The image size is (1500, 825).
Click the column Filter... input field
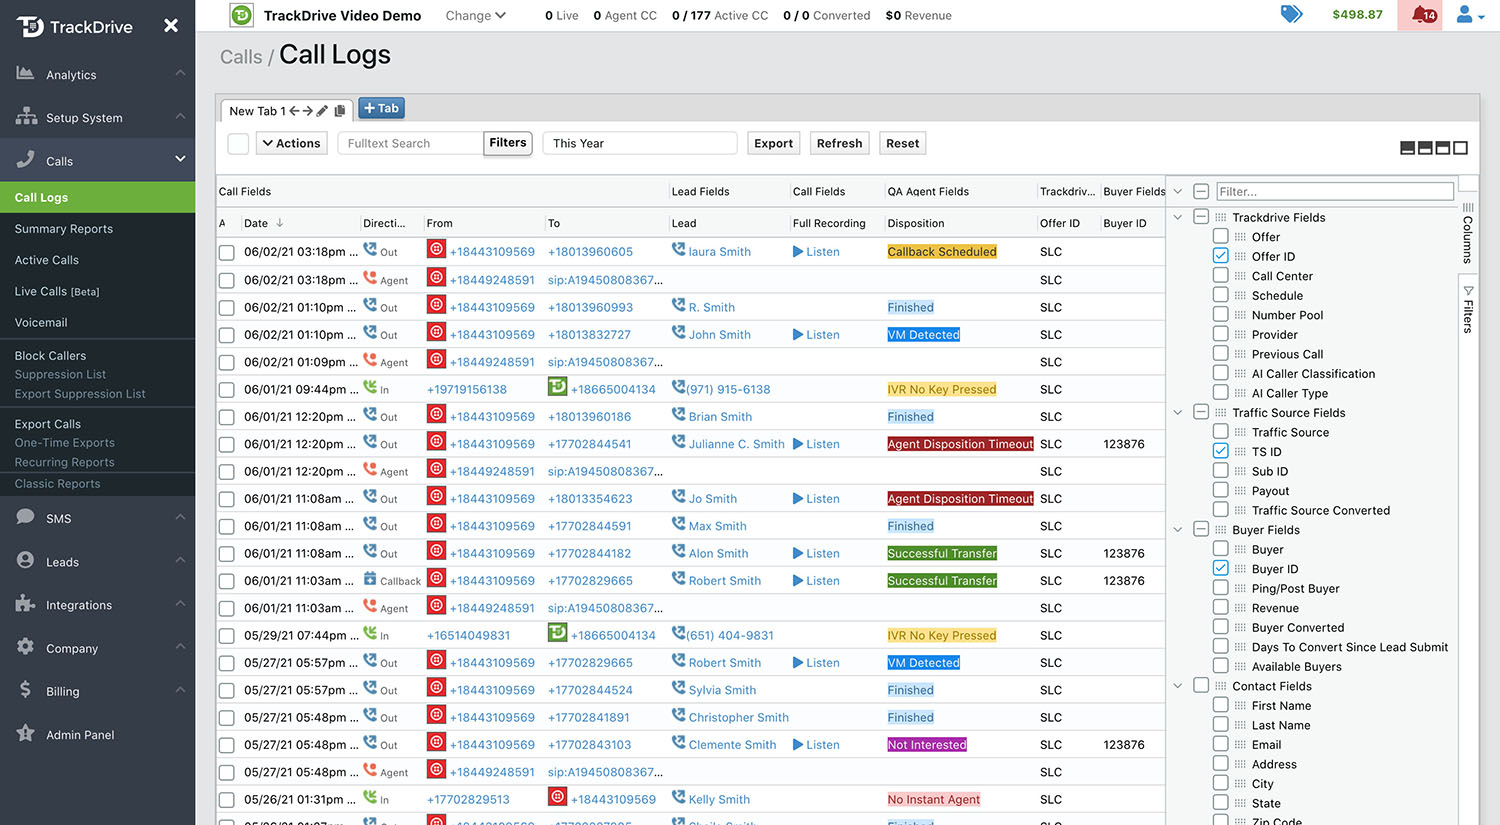tap(1335, 191)
